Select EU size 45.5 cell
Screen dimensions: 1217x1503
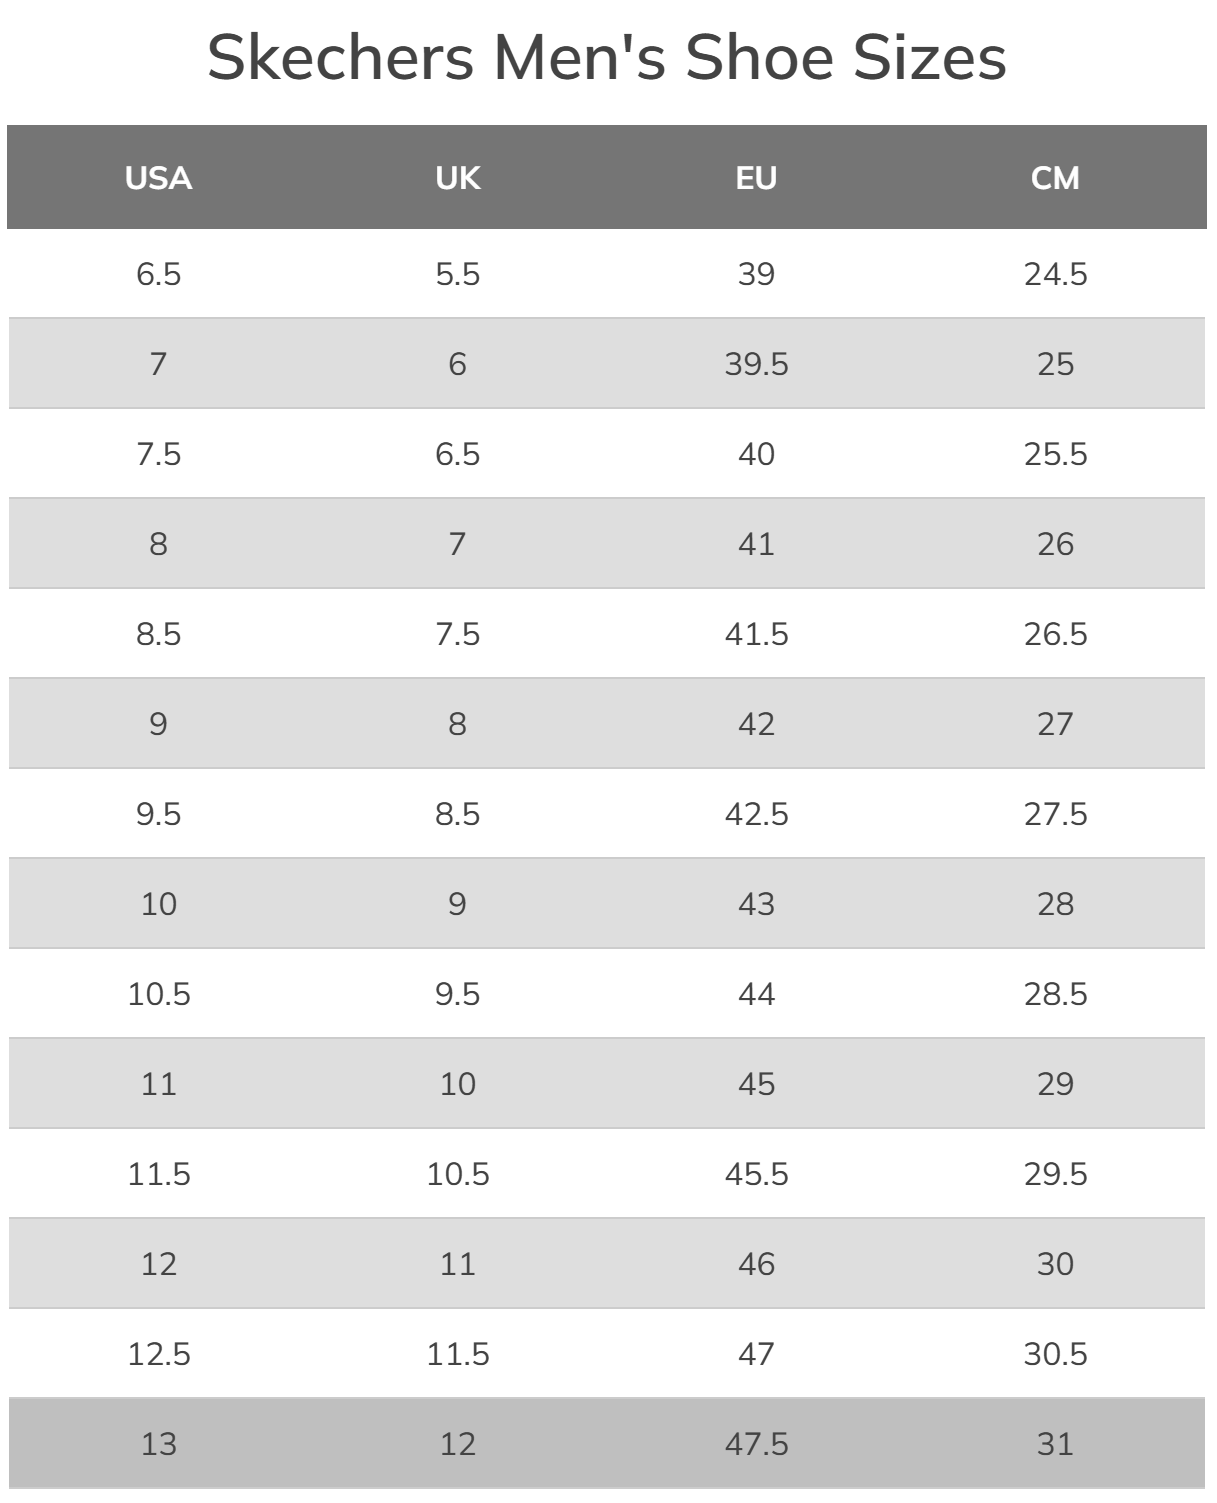(756, 1174)
